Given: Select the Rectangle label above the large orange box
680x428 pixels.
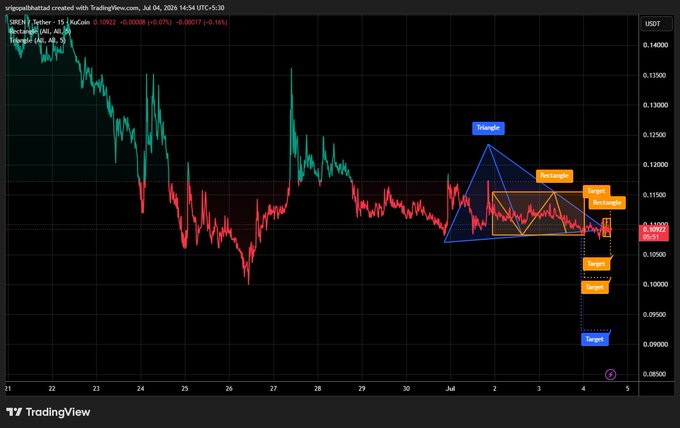Looking at the screenshot, I should (554, 176).
